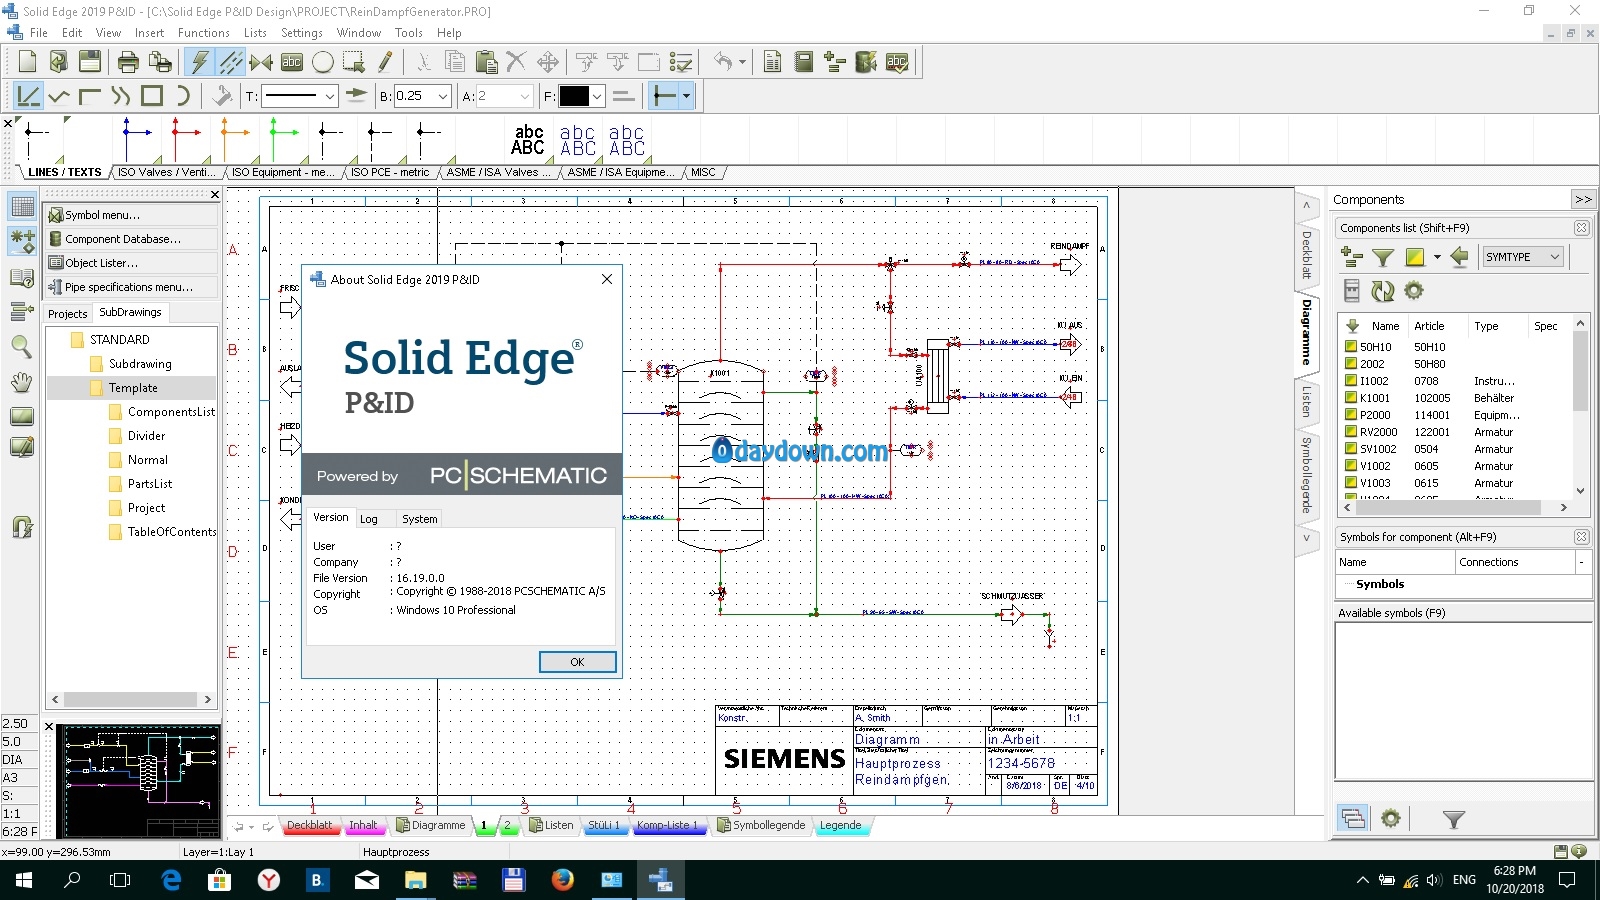Activate the pencil draw tool

[x=385, y=62]
